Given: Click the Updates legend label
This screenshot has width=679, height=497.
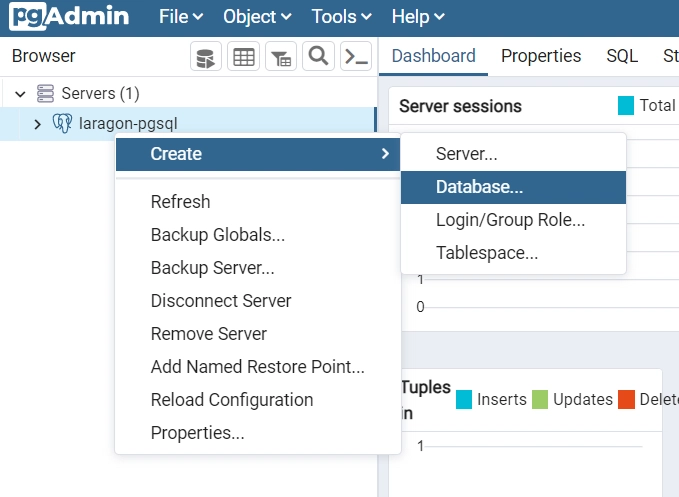Looking at the screenshot, I should (x=583, y=400).
